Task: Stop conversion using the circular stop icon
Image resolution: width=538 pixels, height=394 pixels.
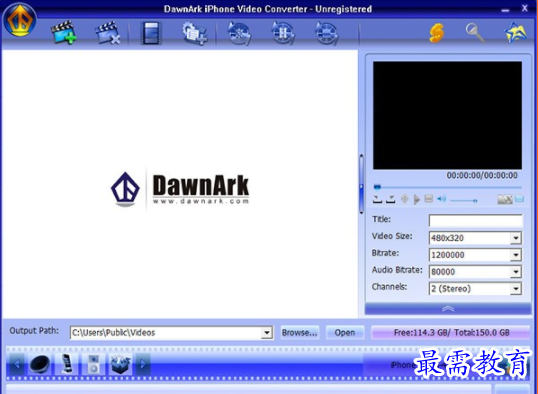Action: [x=326, y=33]
